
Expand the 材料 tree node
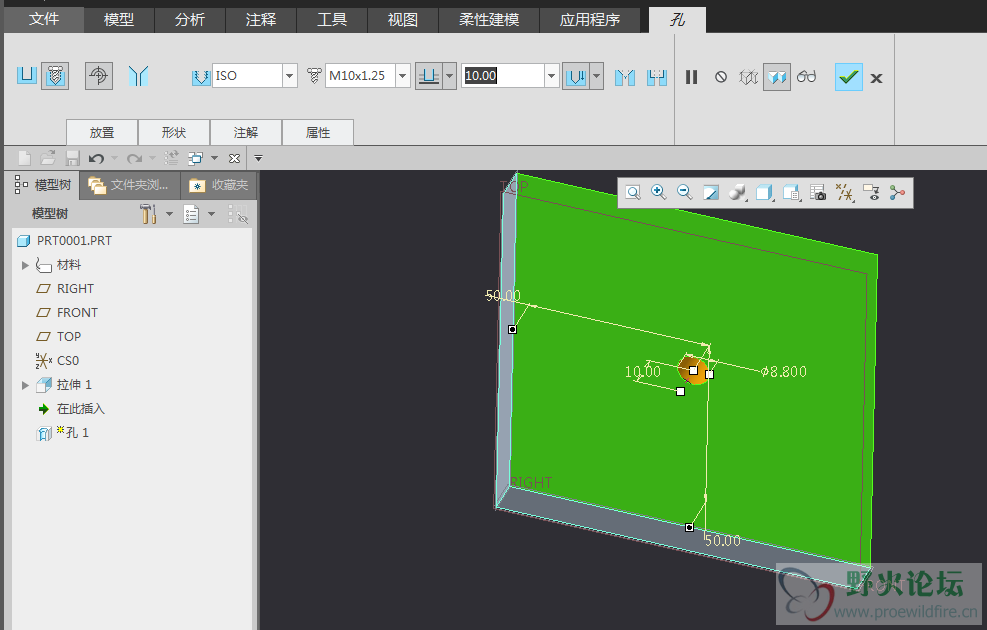[25, 265]
